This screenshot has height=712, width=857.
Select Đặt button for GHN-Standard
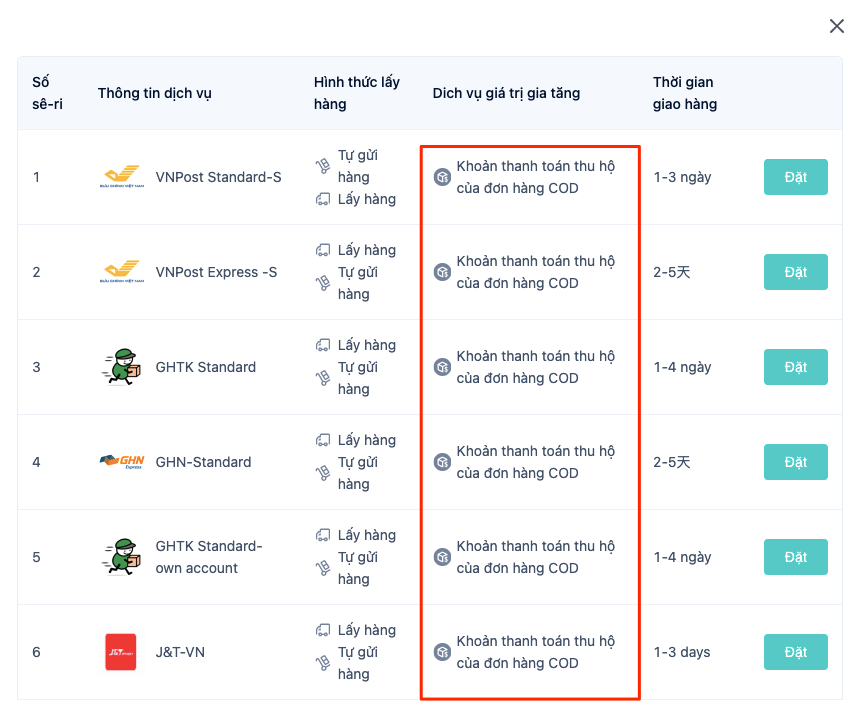point(796,462)
